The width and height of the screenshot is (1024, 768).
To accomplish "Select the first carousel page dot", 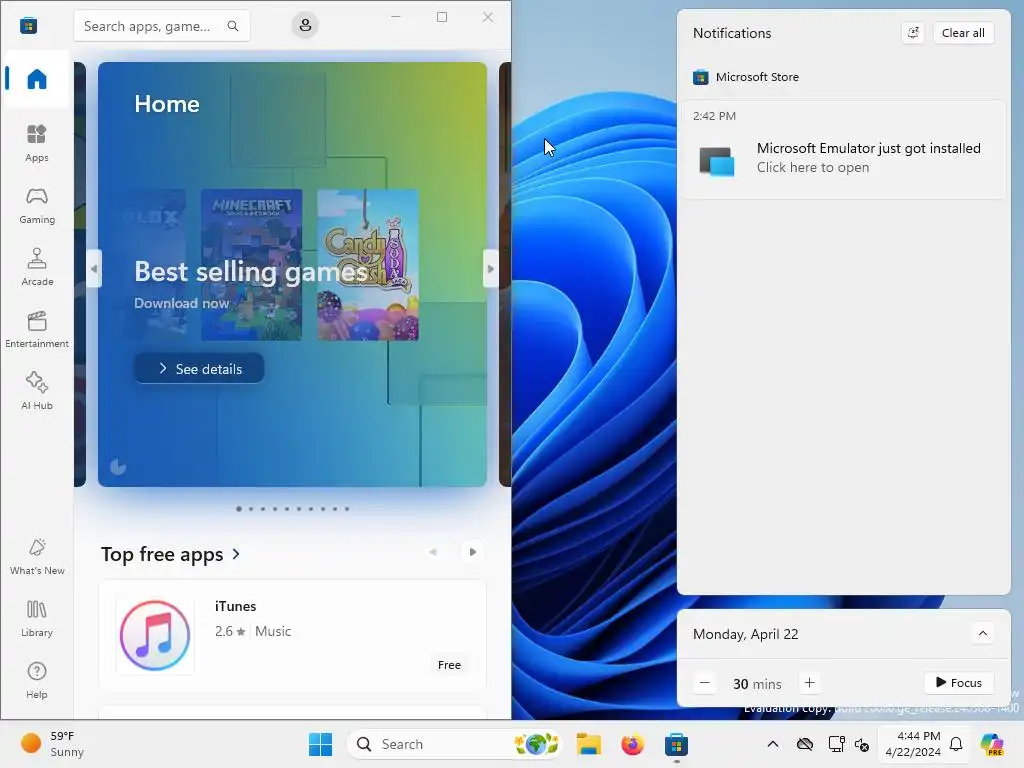I will [x=239, y=509].
